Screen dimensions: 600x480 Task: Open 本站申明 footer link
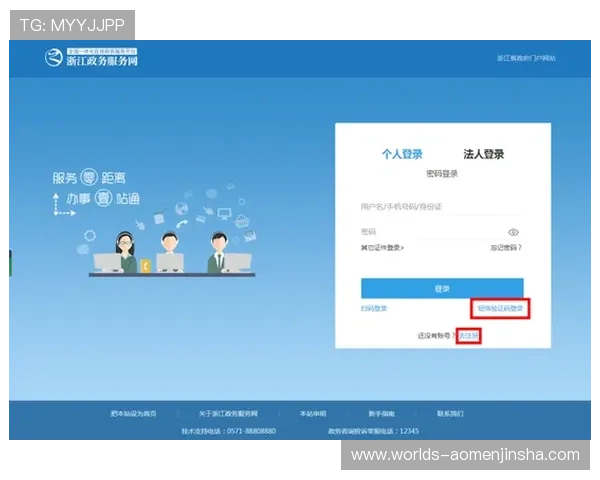coord(313,414)
